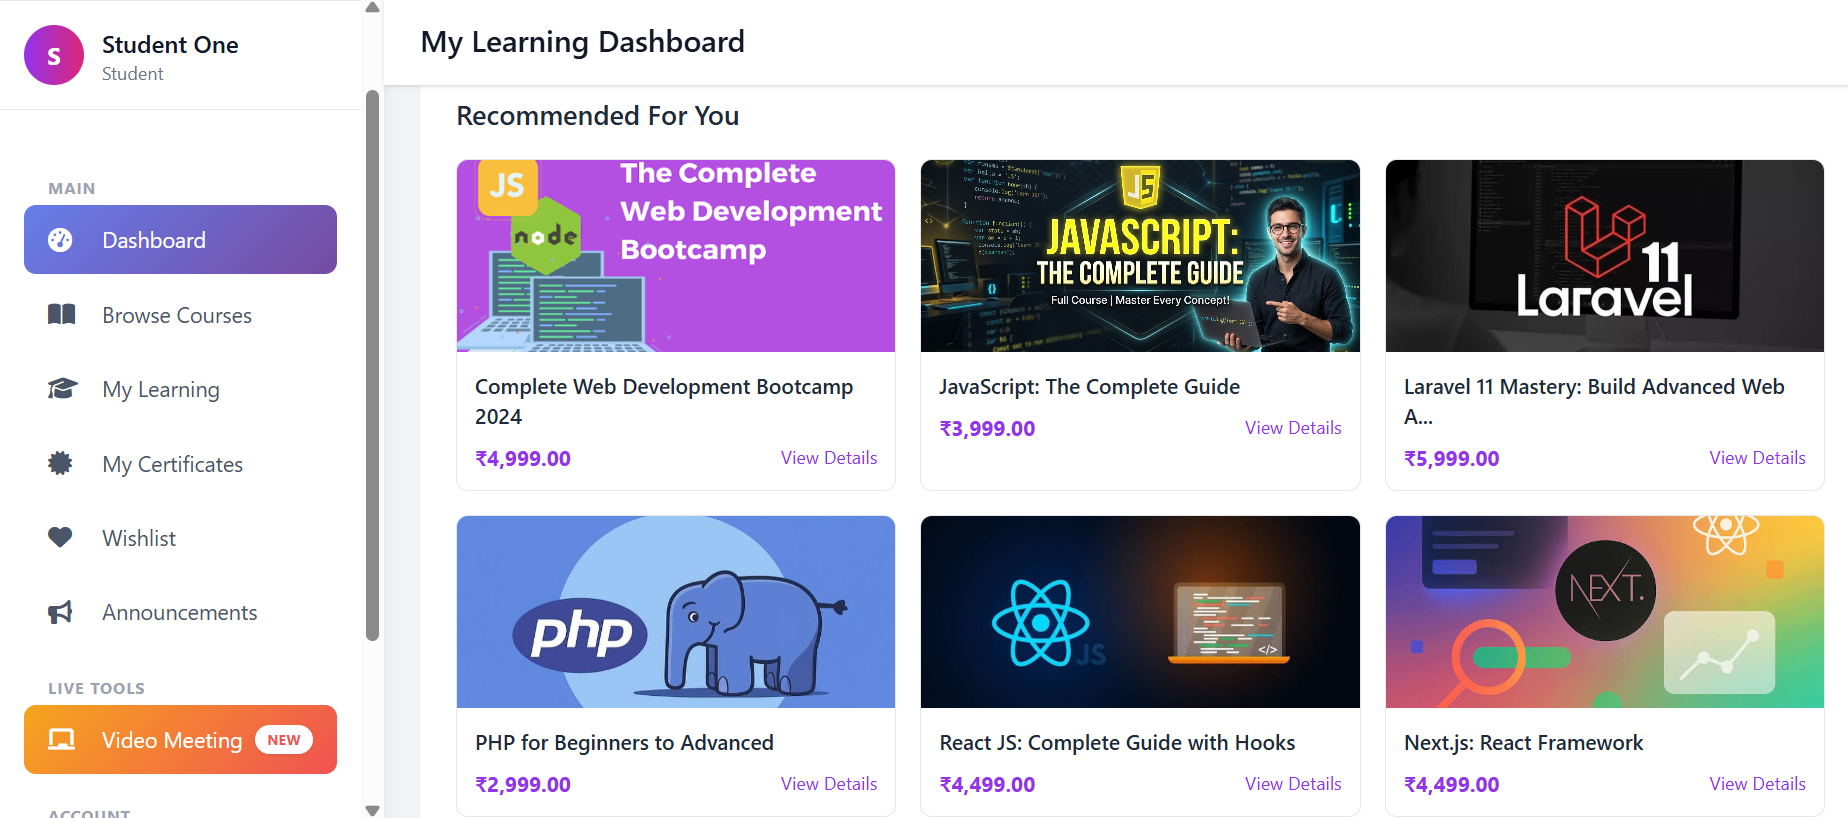Click the sidebar scroll up arrow
The width and height of the screenshot is (1848, 818).
[x=373, y=7]
